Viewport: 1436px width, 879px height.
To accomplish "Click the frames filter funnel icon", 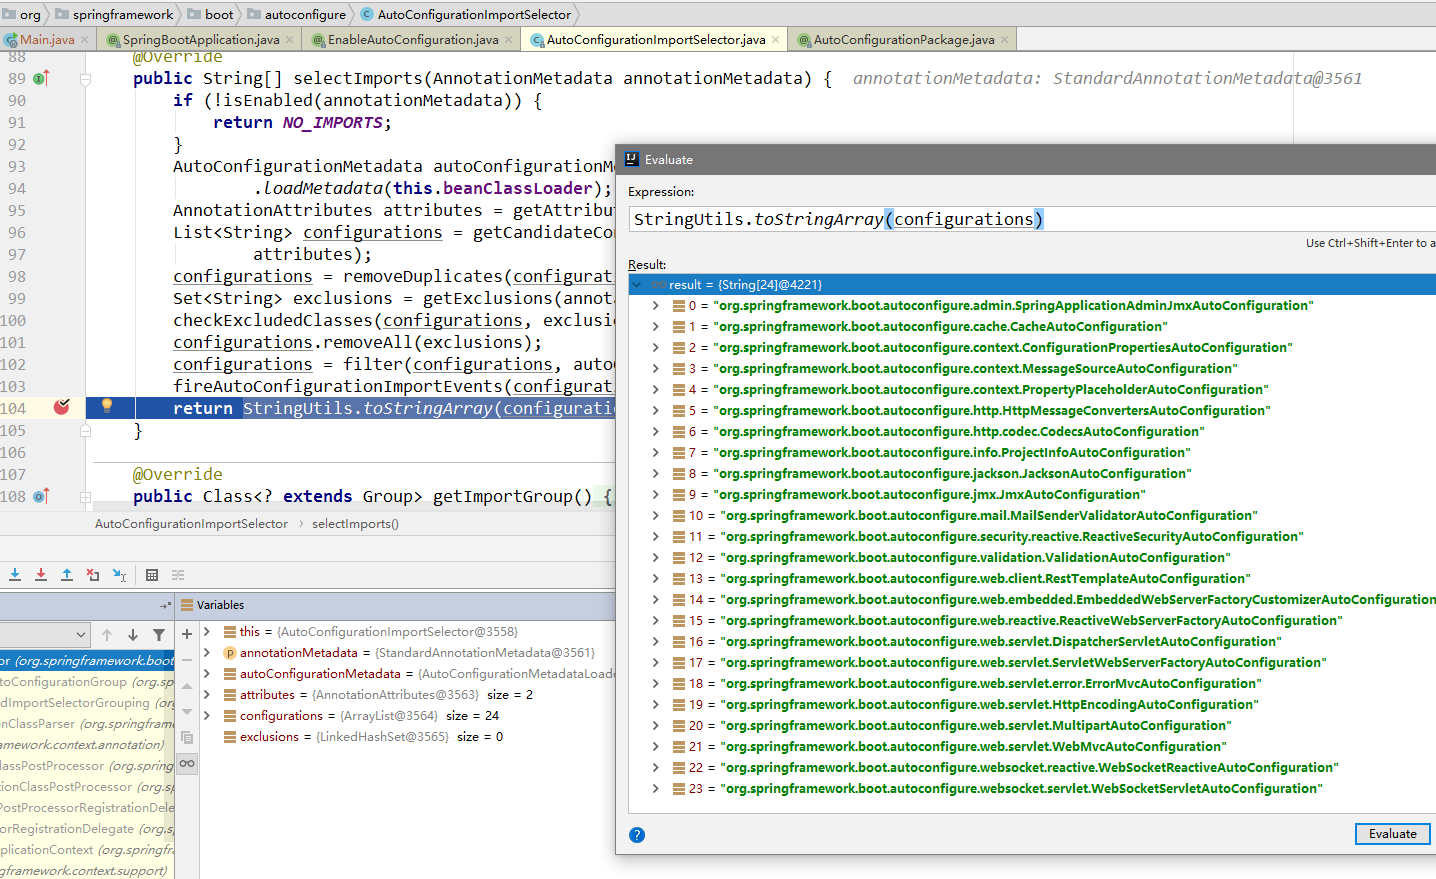I will pos(159,635).
